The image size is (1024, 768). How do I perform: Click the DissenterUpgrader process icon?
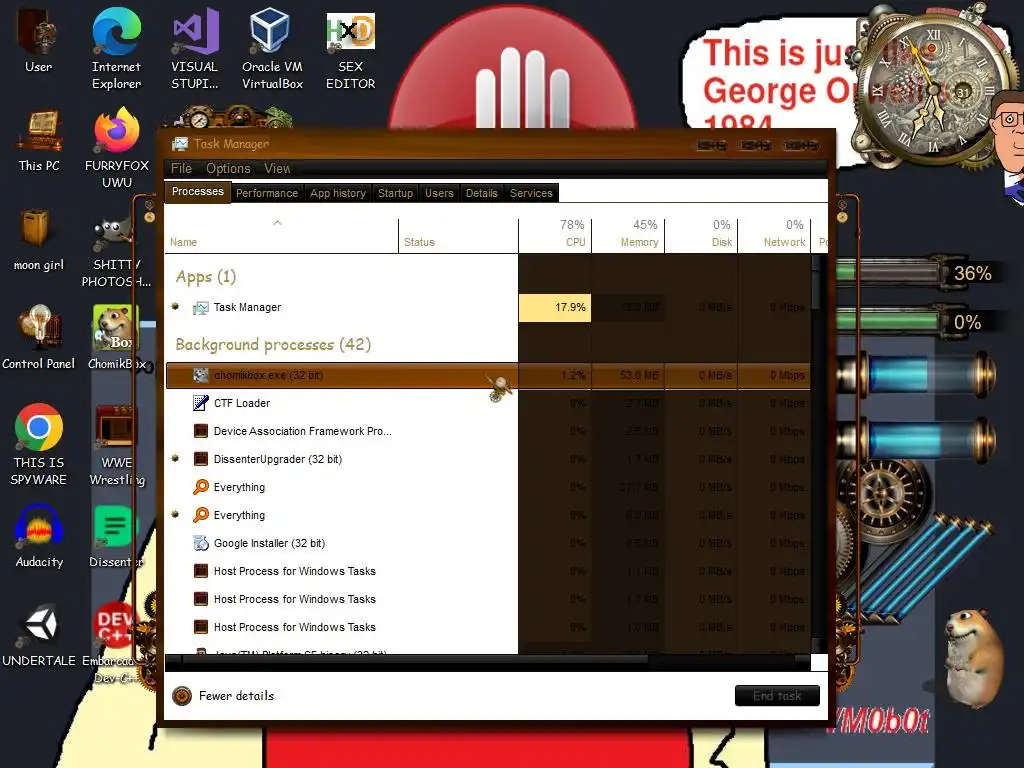(200, 459)
